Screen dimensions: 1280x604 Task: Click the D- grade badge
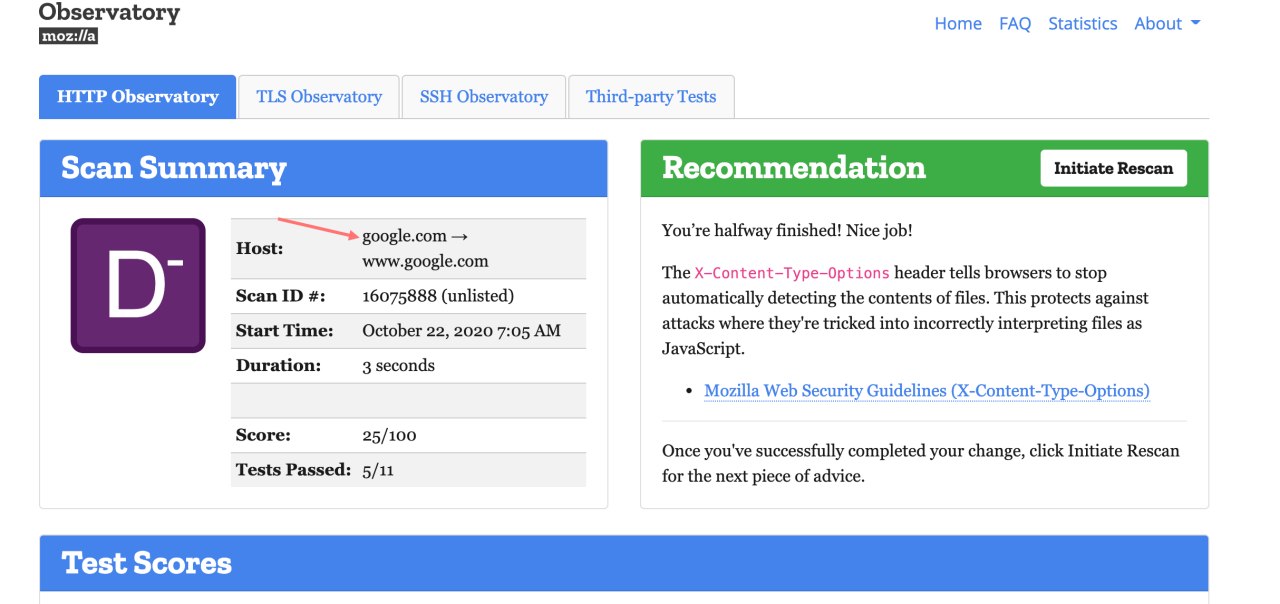[x=138, y=285]
